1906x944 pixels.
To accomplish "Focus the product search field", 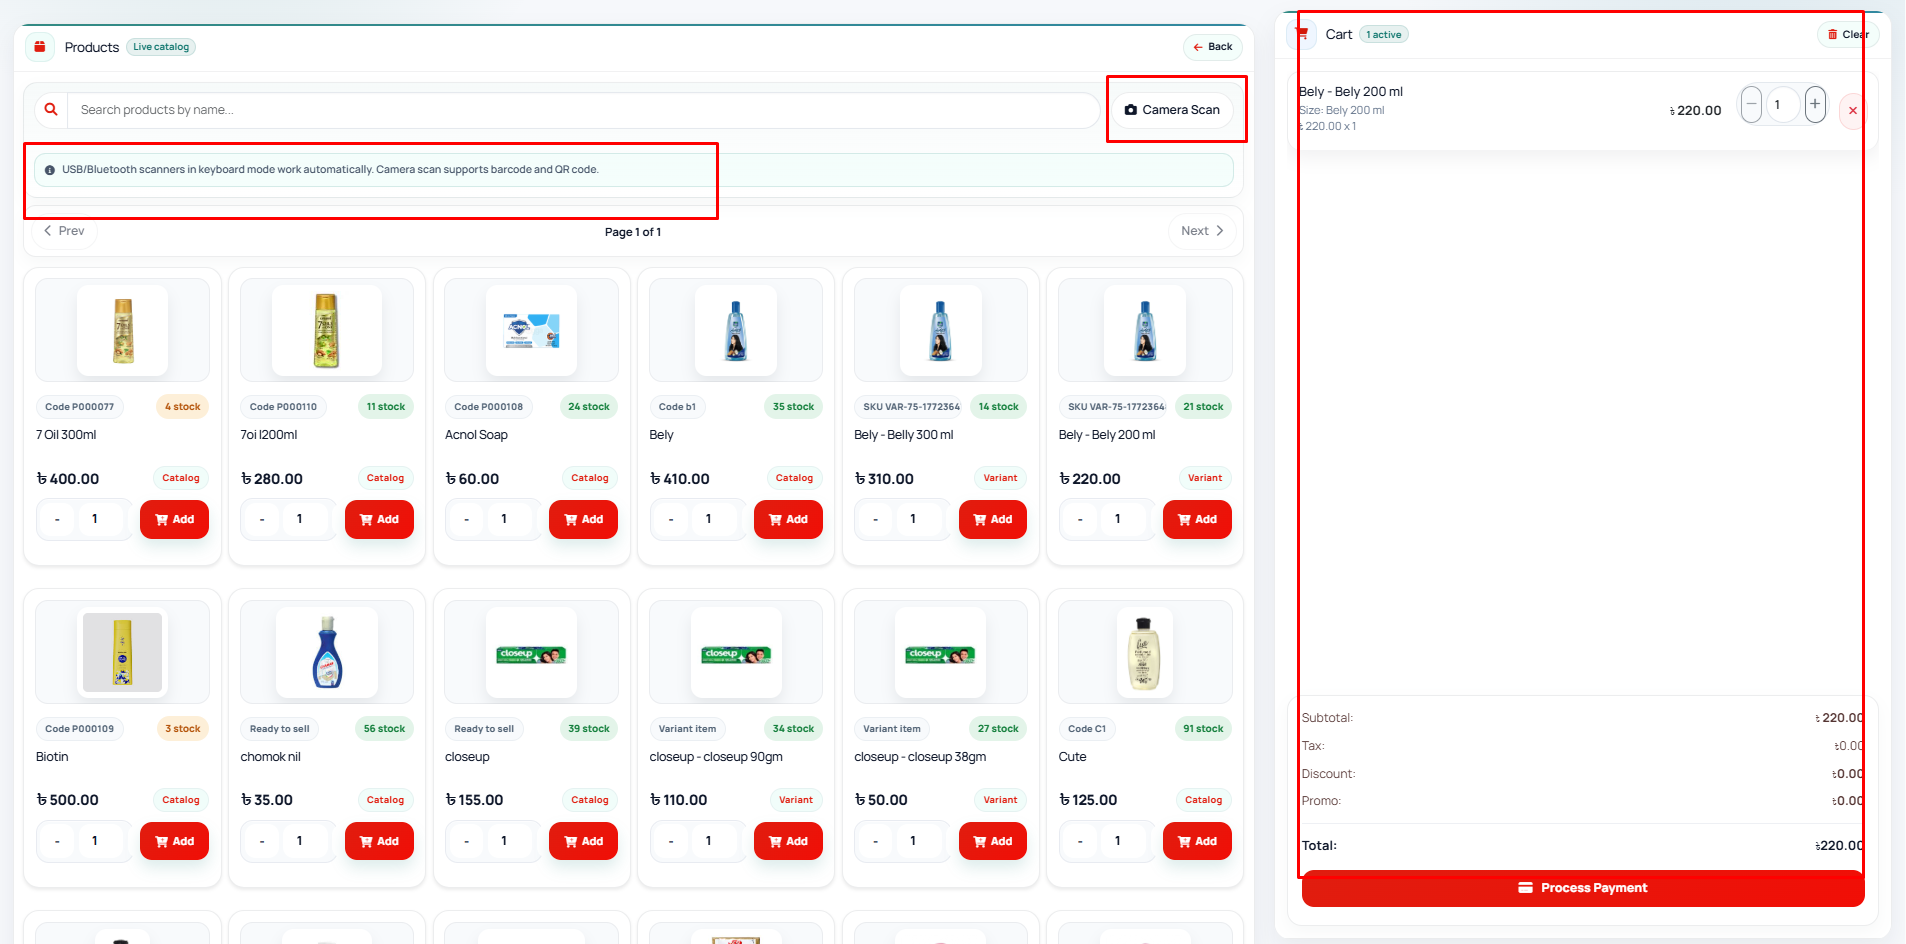I will [x=583, y=110].
